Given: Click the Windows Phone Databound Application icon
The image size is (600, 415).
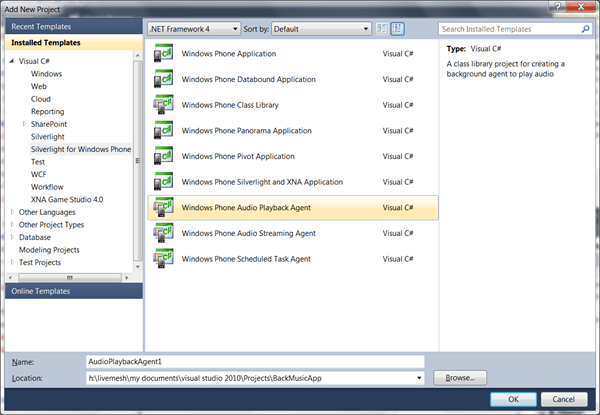Looking at the screenshot, I should point(163,79).
